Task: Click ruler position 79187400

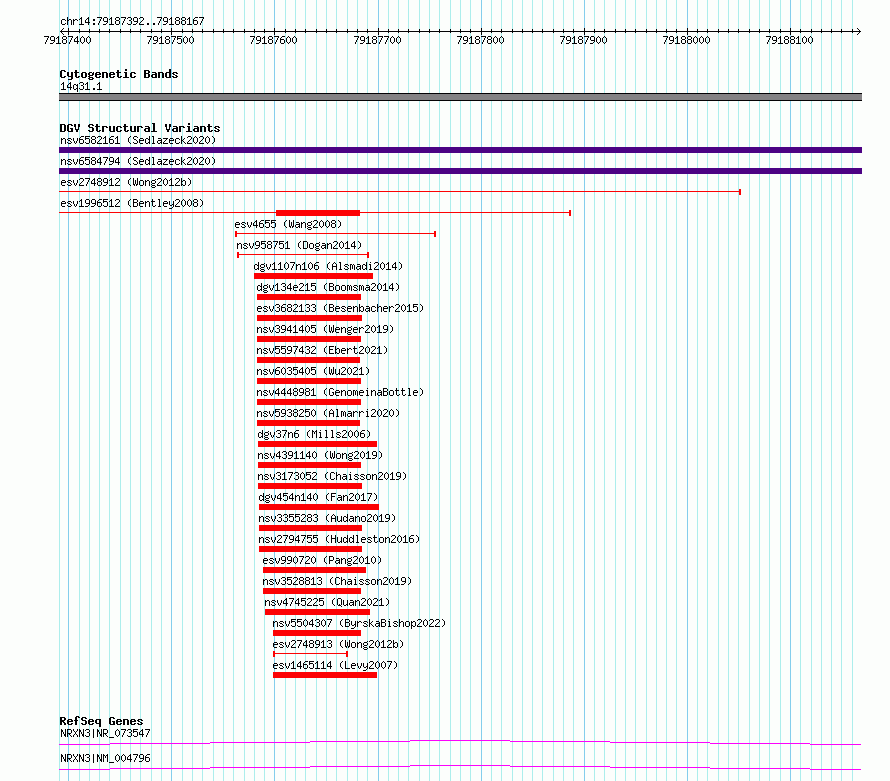Action: pos(67,40)
